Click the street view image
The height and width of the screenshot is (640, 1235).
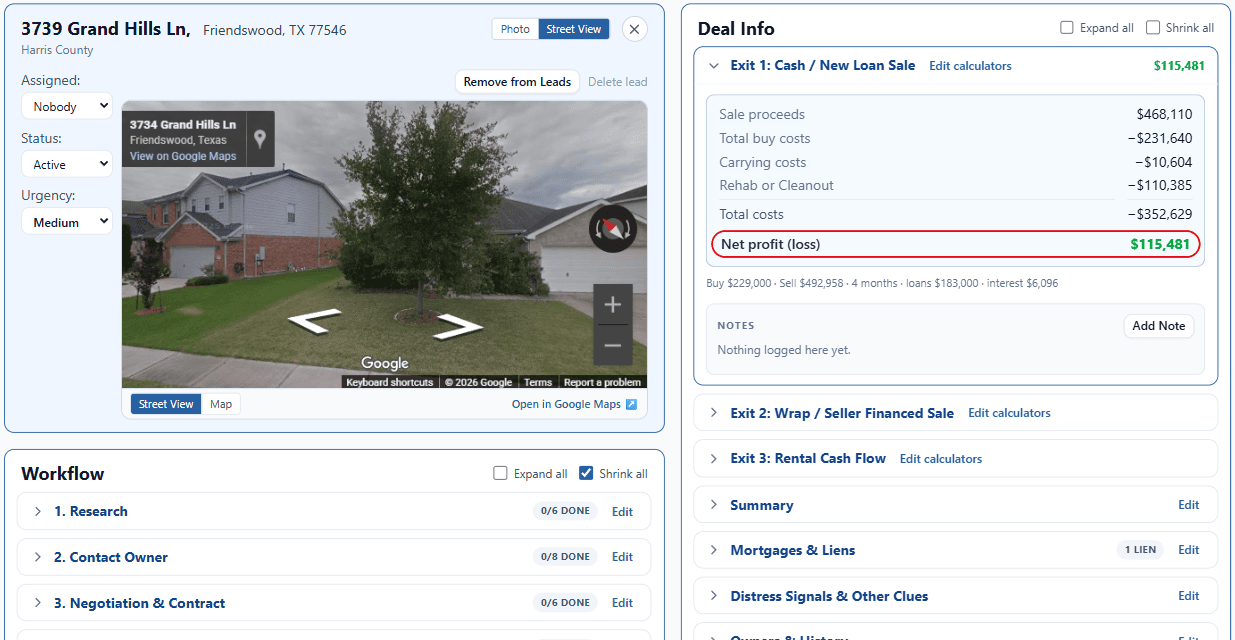(384, 244)
